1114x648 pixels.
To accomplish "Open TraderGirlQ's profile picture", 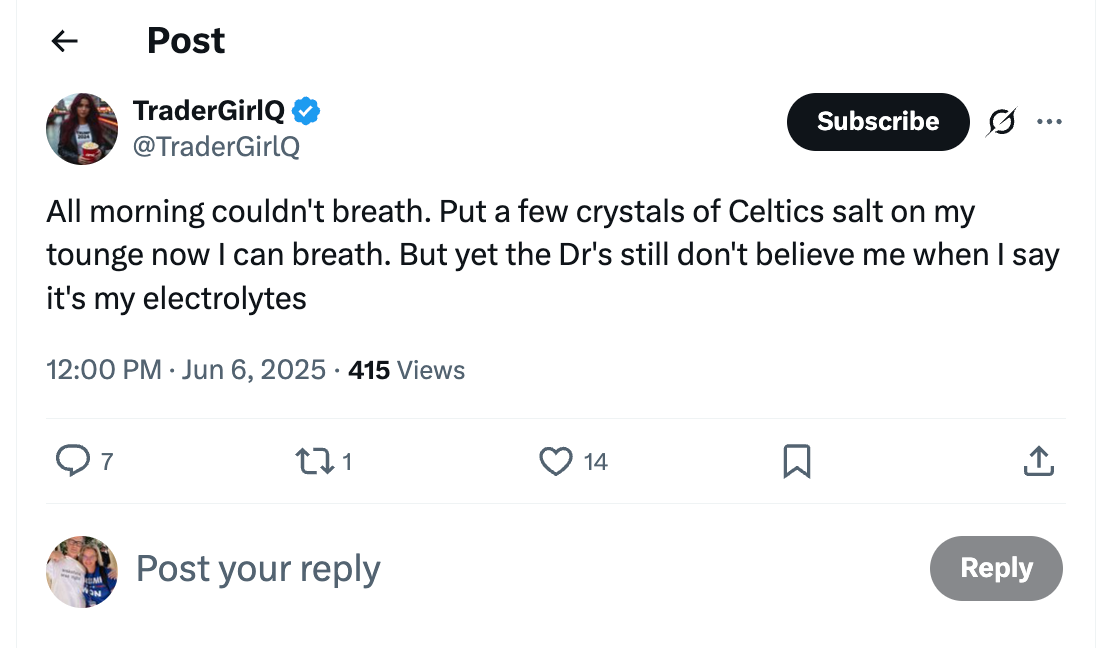I will tap(82, 129).
